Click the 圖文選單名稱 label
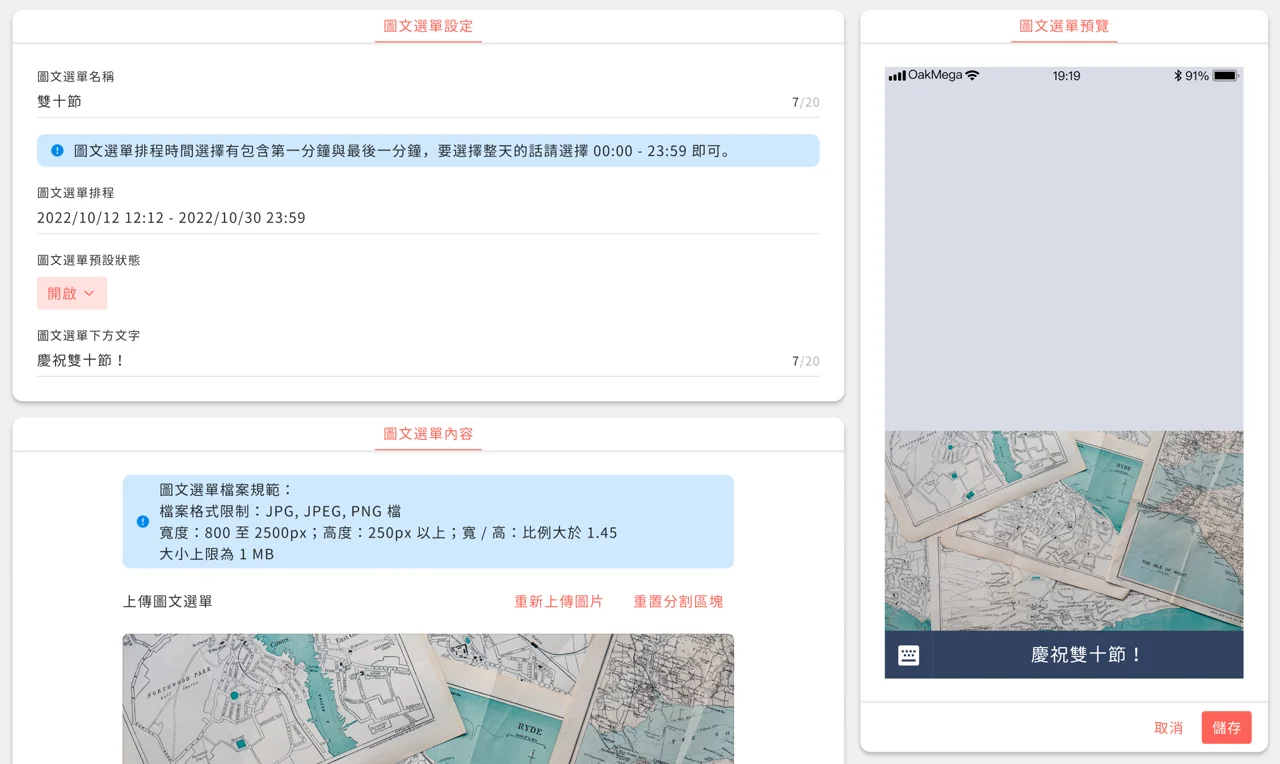The image size is (1280, 764). pos(76,77)
